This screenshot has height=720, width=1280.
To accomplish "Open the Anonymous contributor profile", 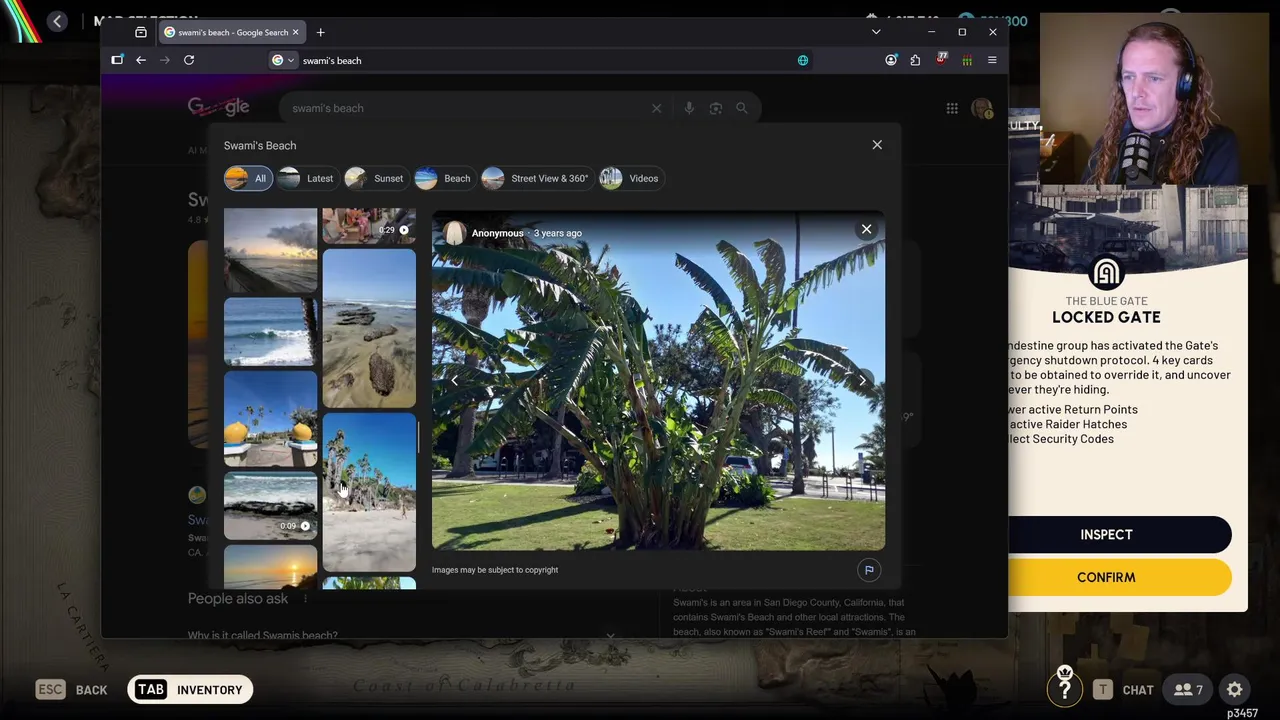I will coord(497,233).
